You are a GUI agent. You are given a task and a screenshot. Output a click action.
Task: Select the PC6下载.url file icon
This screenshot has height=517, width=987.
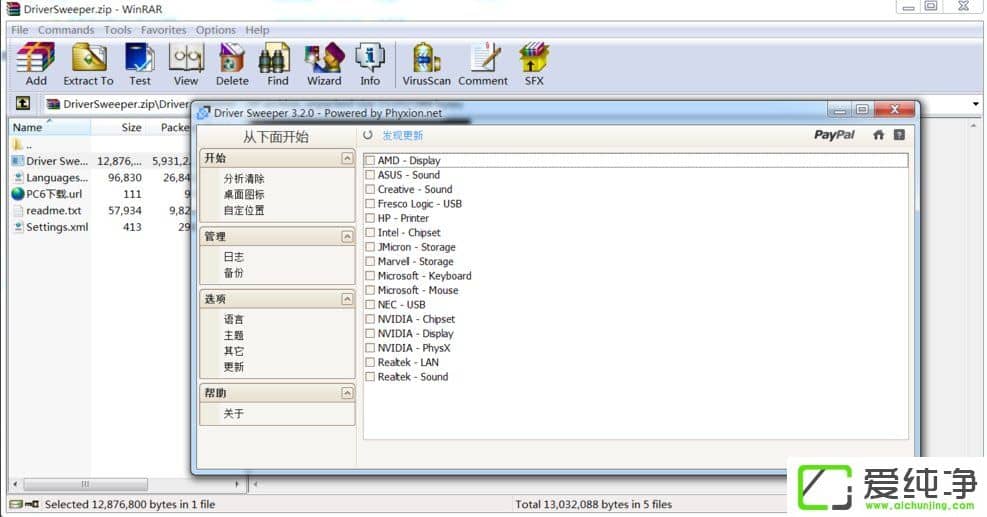point(18,194)
